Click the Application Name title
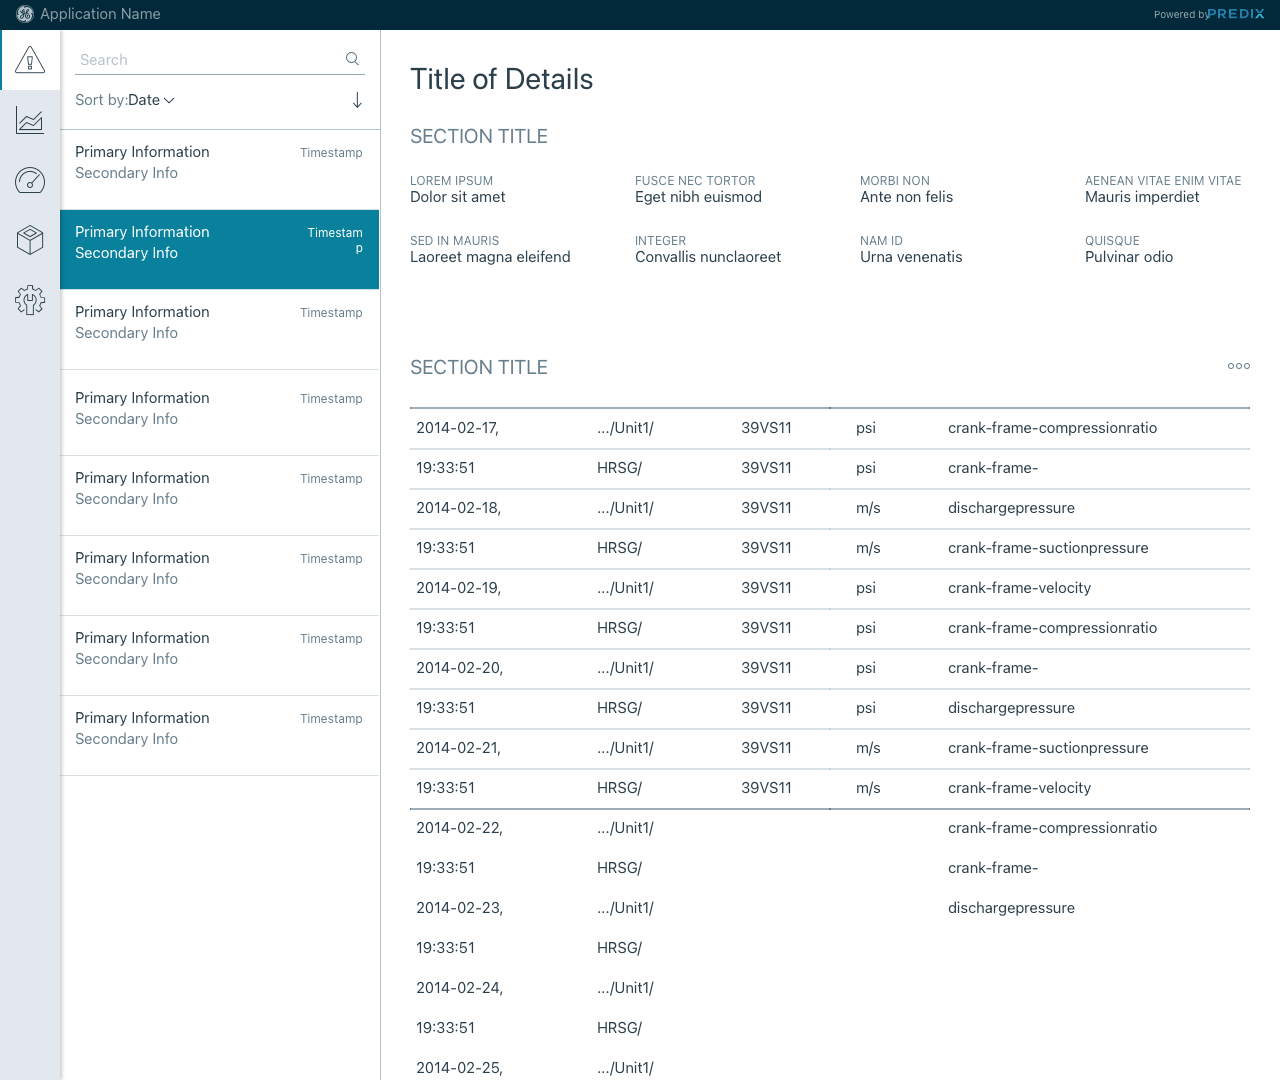This screenshot has width=1280, height=1080. (x=100, y=14)
